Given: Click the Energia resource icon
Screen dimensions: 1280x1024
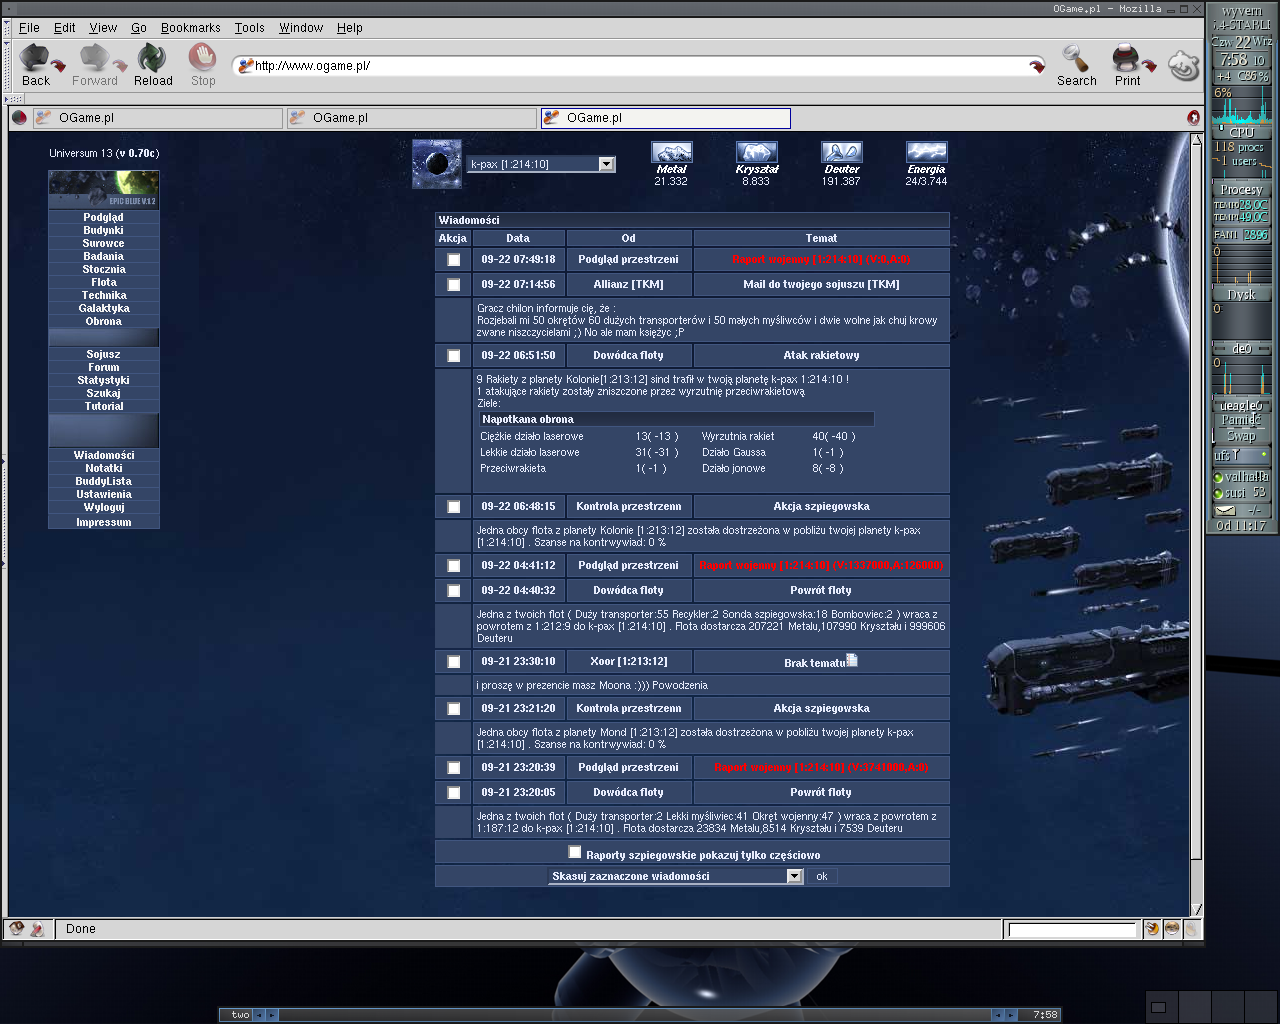Looking at the screenshot, I should click(x=926, y=152).
